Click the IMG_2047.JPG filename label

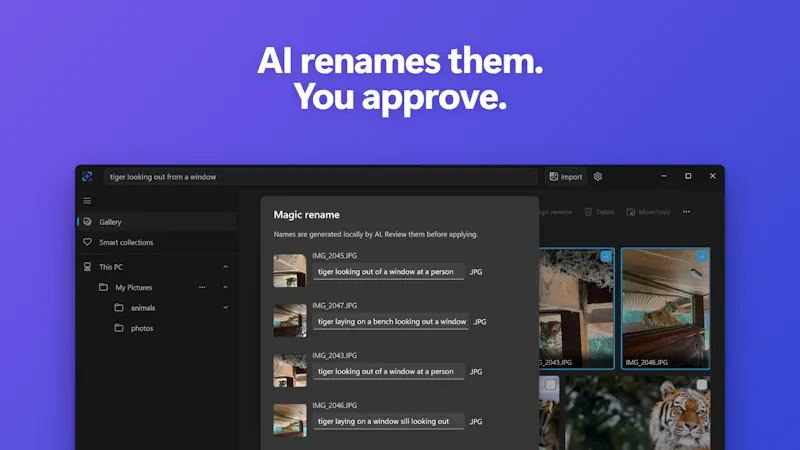click(x=335, y=306)
